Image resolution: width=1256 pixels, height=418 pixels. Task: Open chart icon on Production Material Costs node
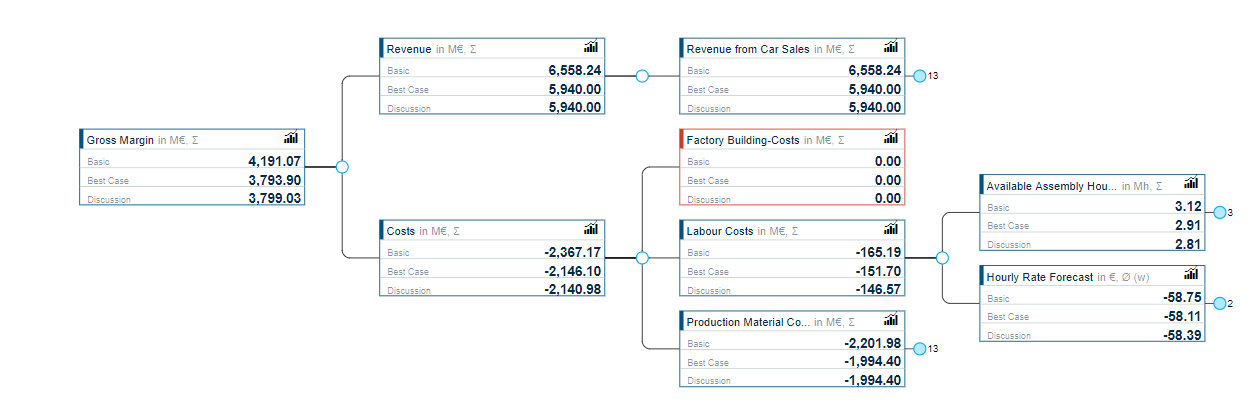tap(891, 320)
